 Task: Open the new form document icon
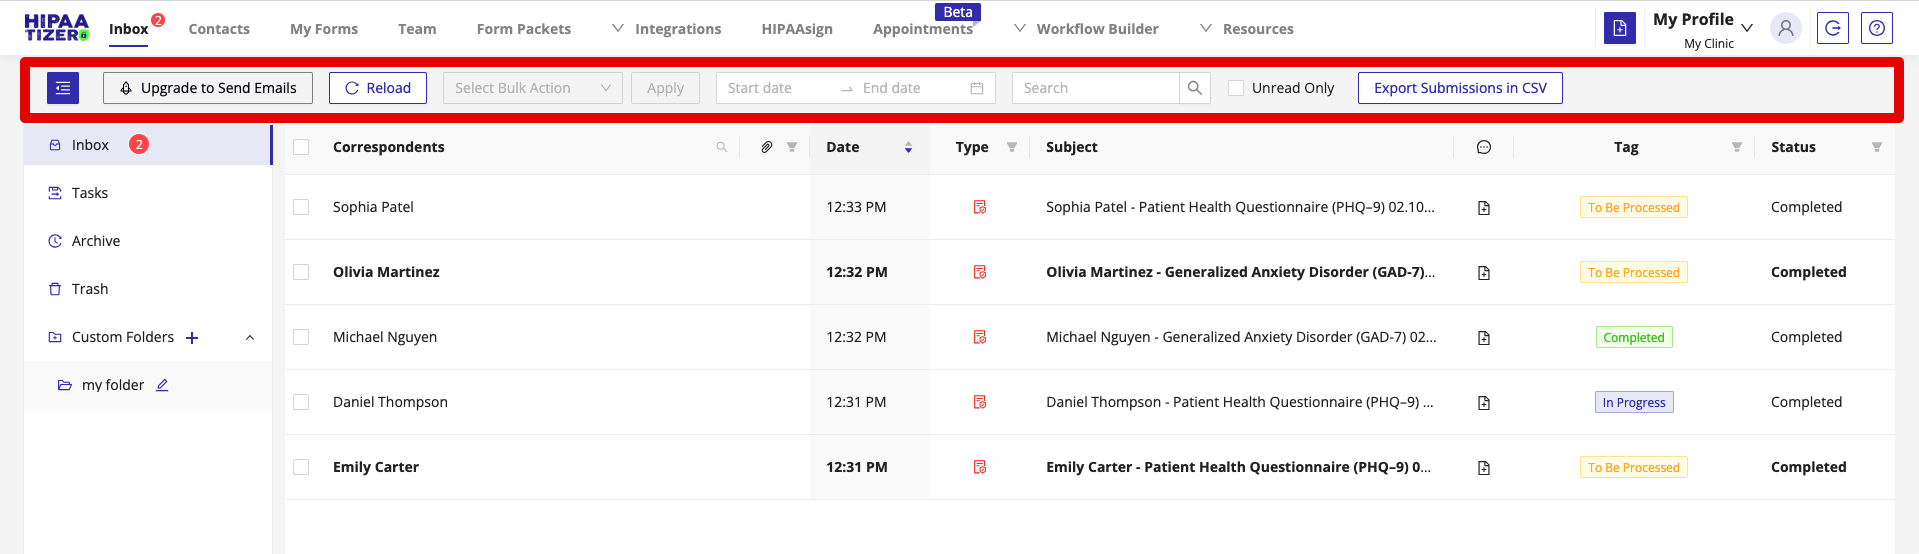(x=1620, y=28)
